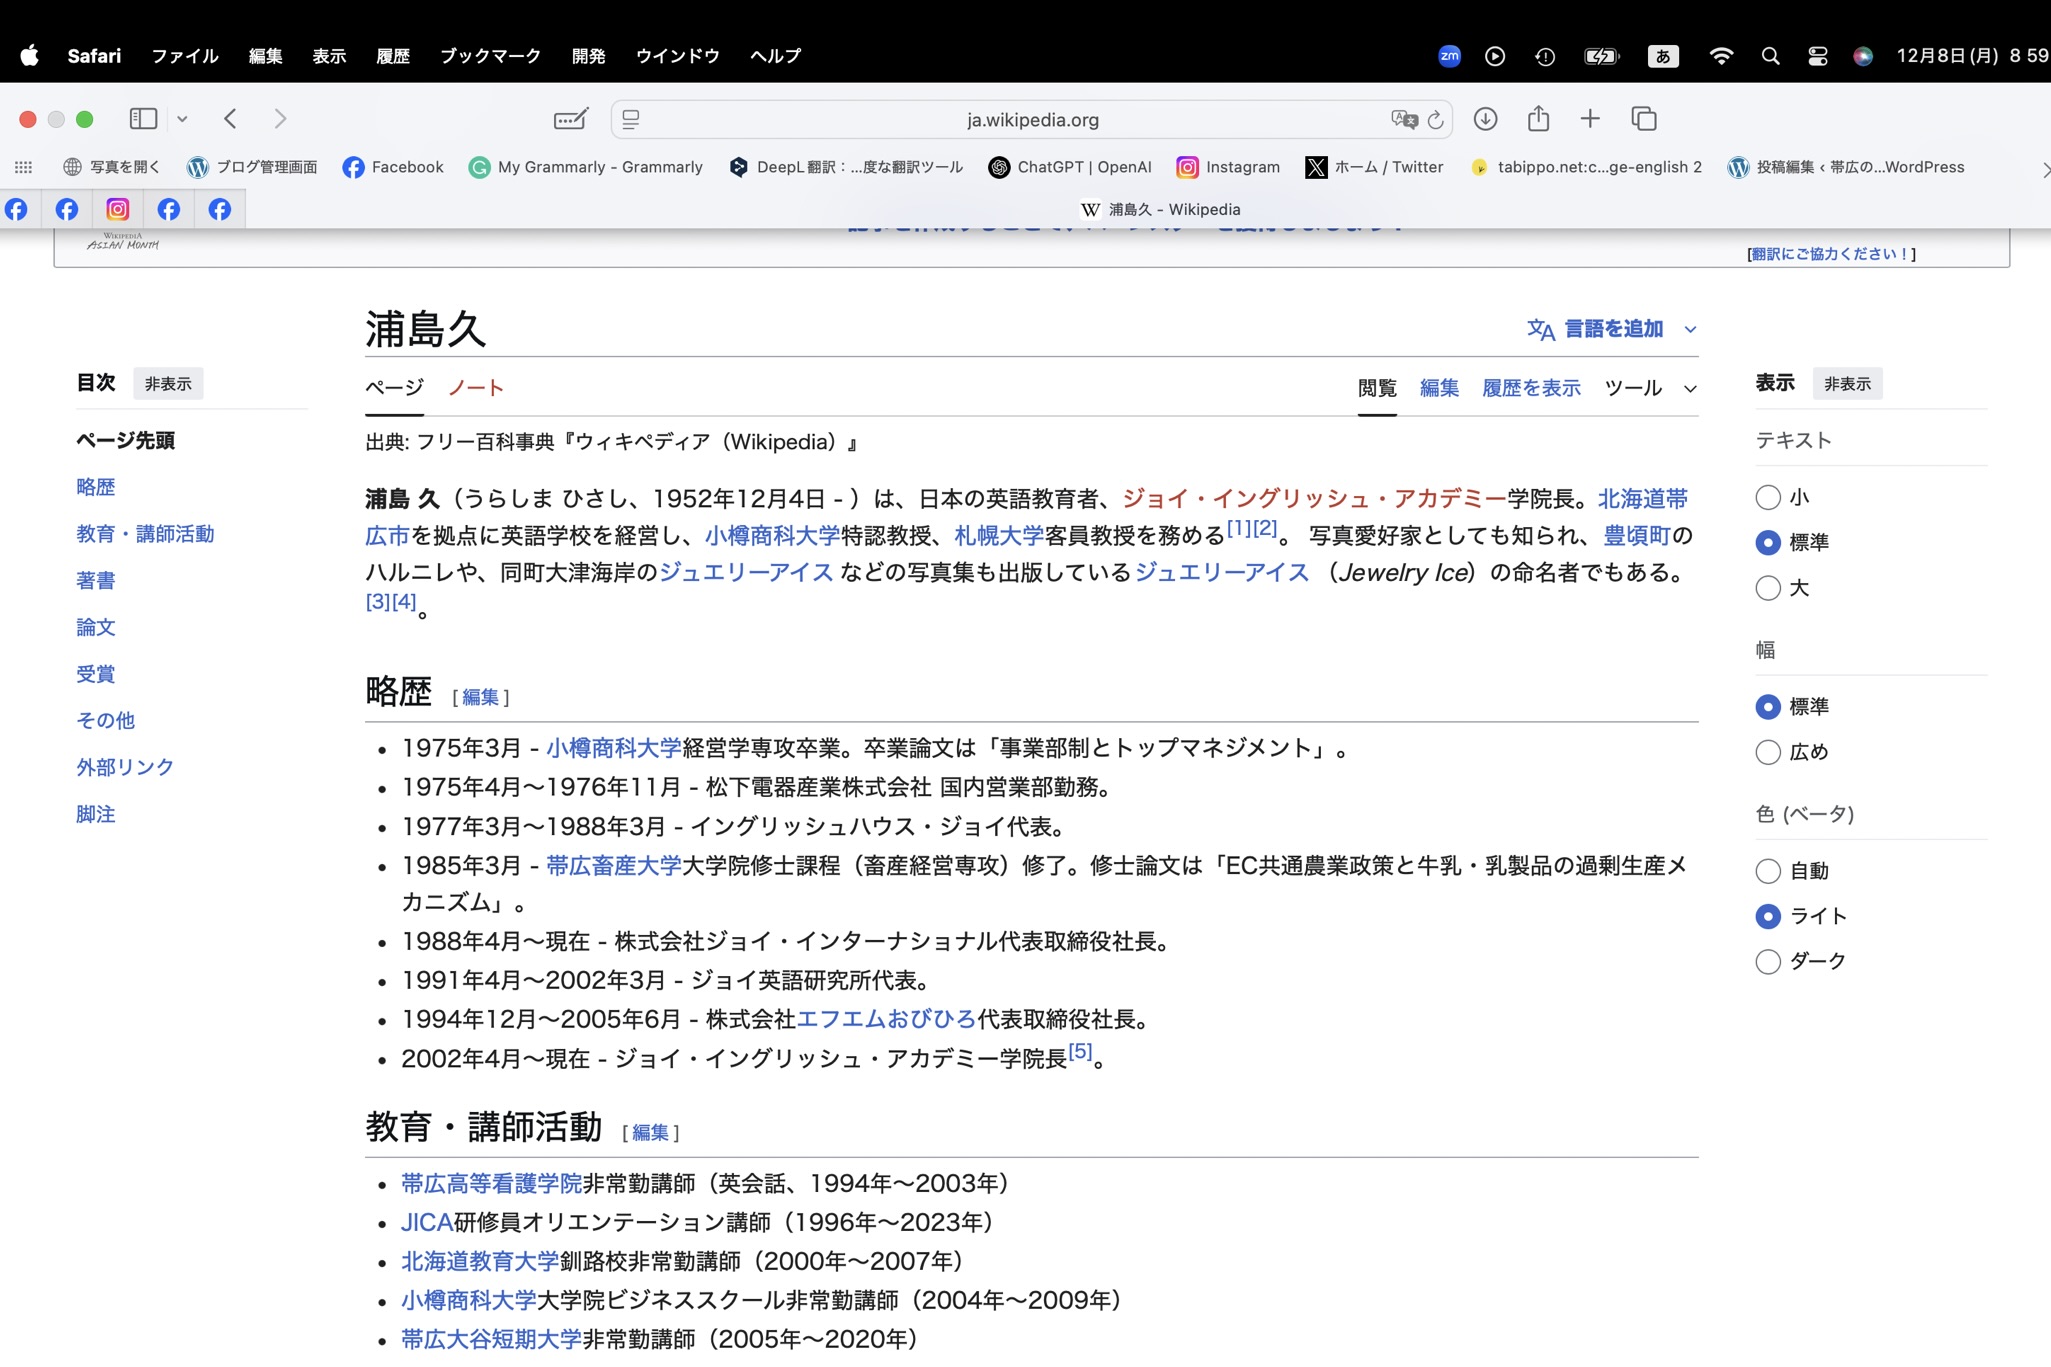Switch to the ノート tab
Image resolution: width=2051 pixels, height=1367 pixels.
[x=475, y=388]
